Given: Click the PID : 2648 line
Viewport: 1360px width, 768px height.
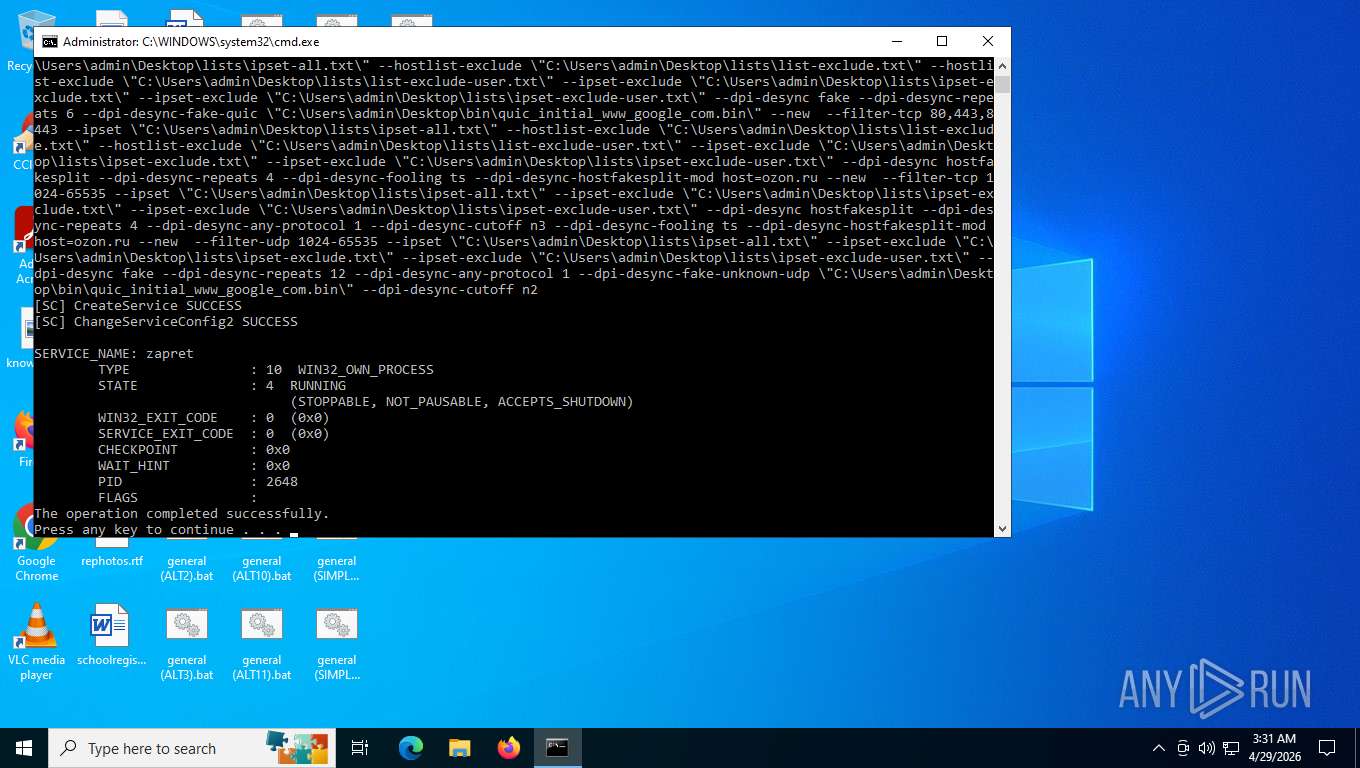Looking at the screenshot, I should pyautogui.click(x=198, y=481).
